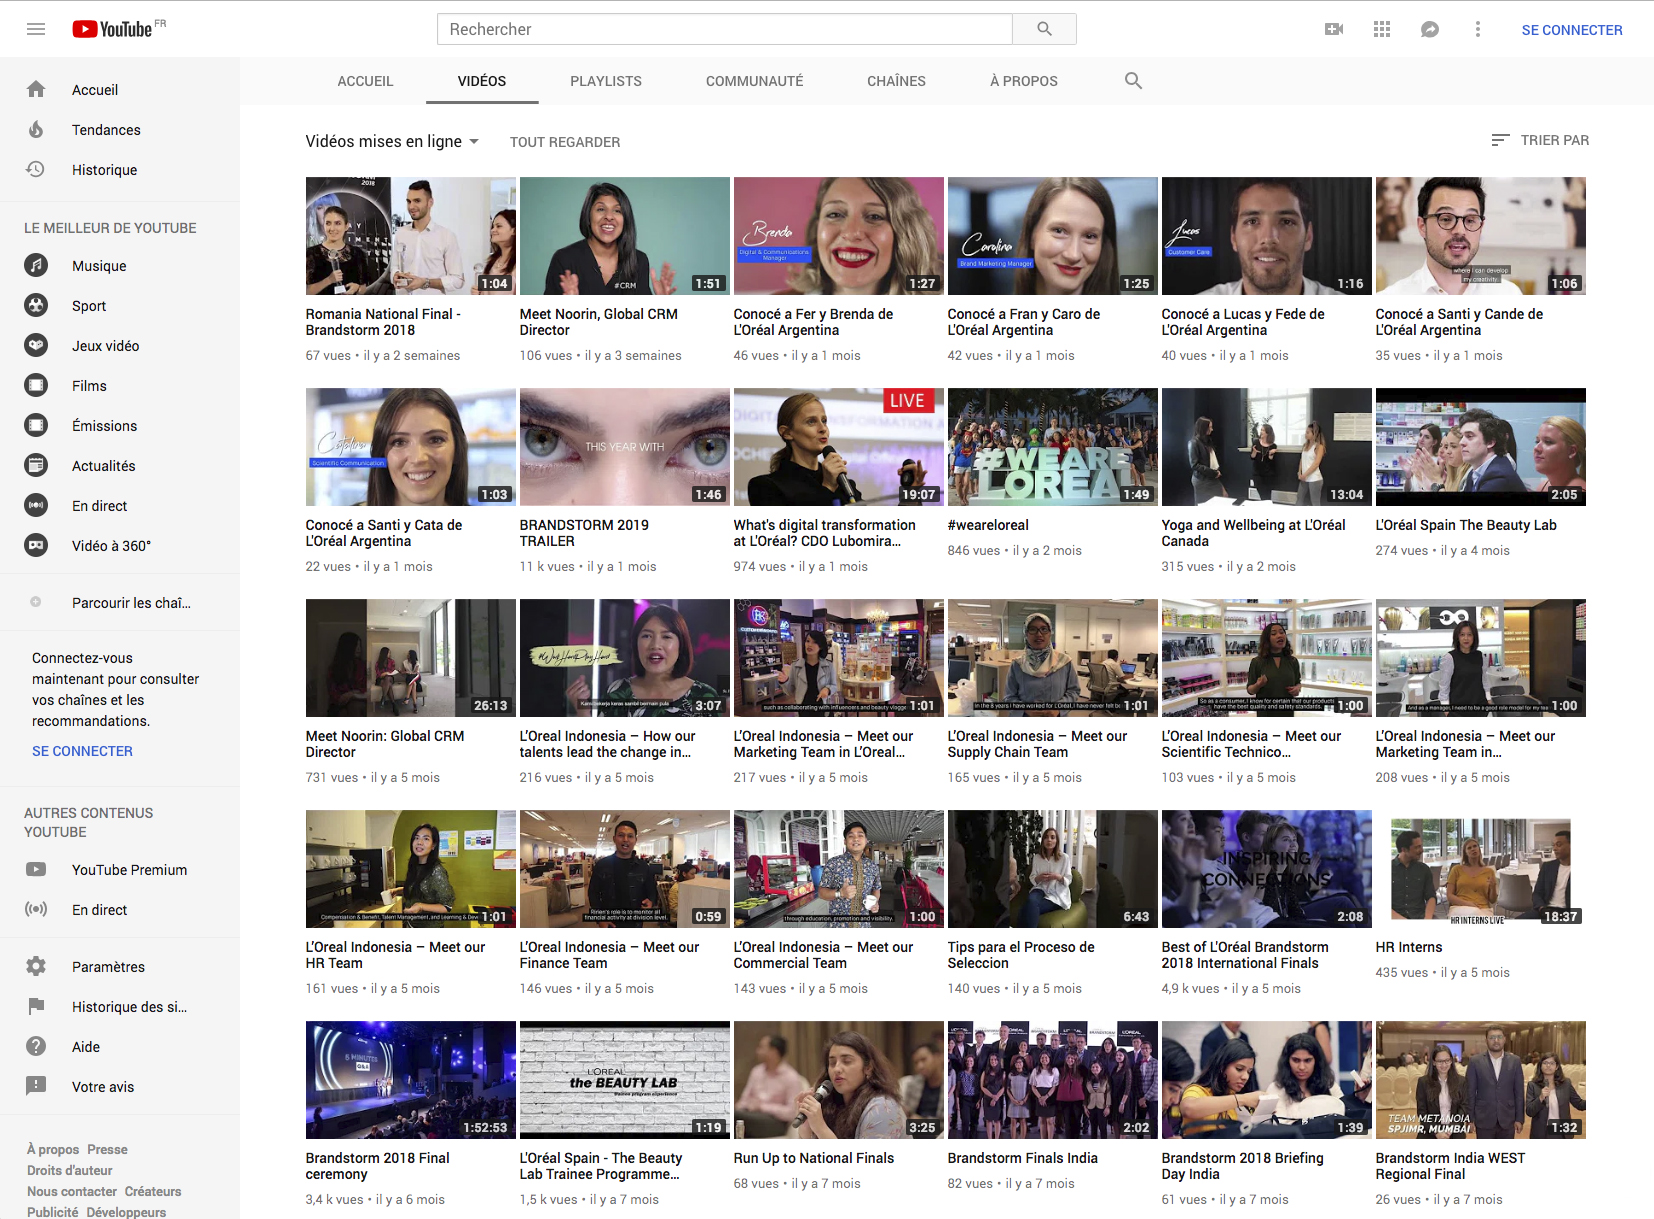This screenshot has width=1654, height=1219.
Task: Open the Droits d'auteur footer link
Action: (70, 1170)
